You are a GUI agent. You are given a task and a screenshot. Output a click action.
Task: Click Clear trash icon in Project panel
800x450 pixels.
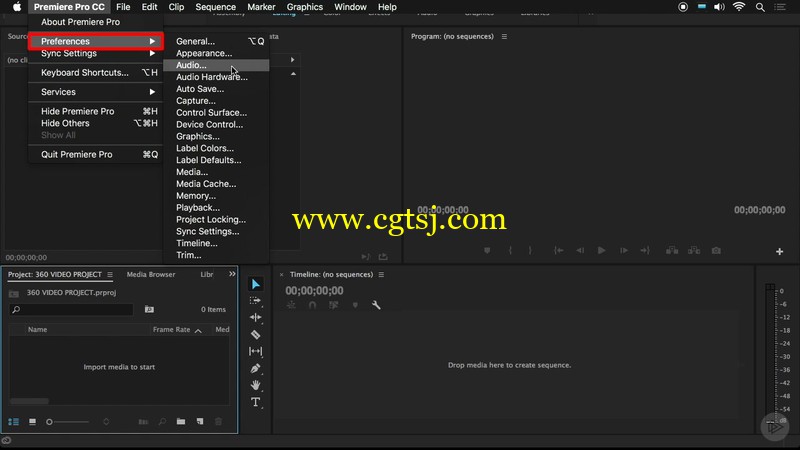pyautogui.click(x=218, y=422)
